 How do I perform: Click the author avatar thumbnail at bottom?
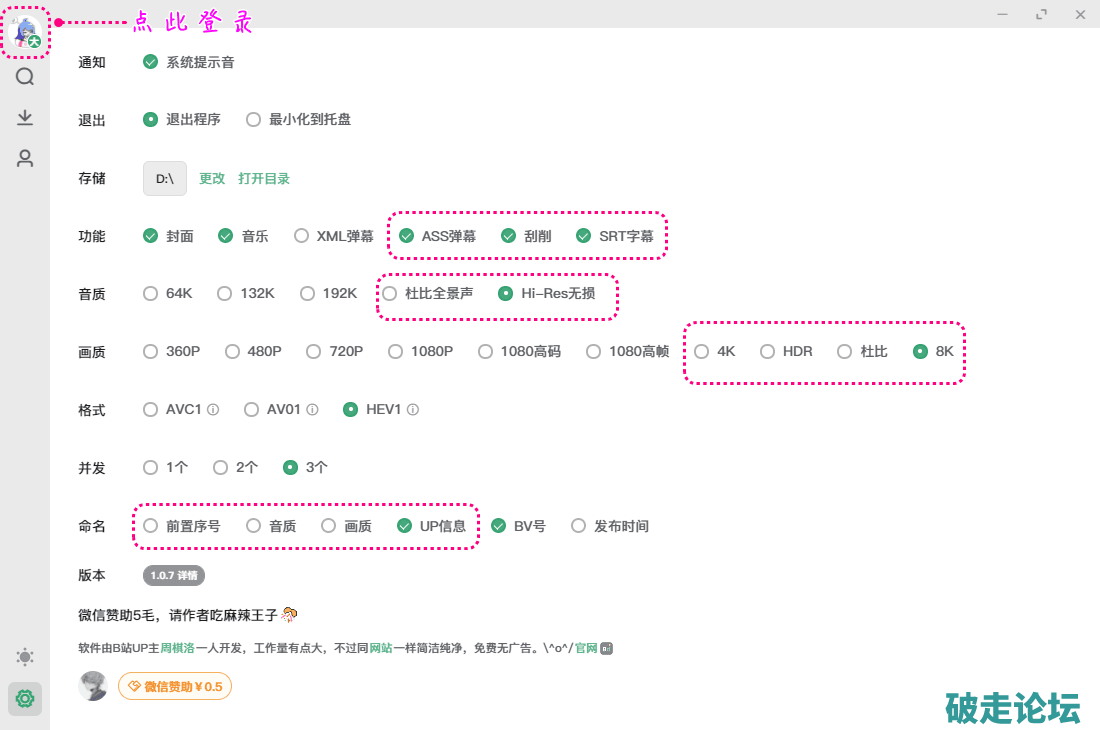(x=93, y=686)
